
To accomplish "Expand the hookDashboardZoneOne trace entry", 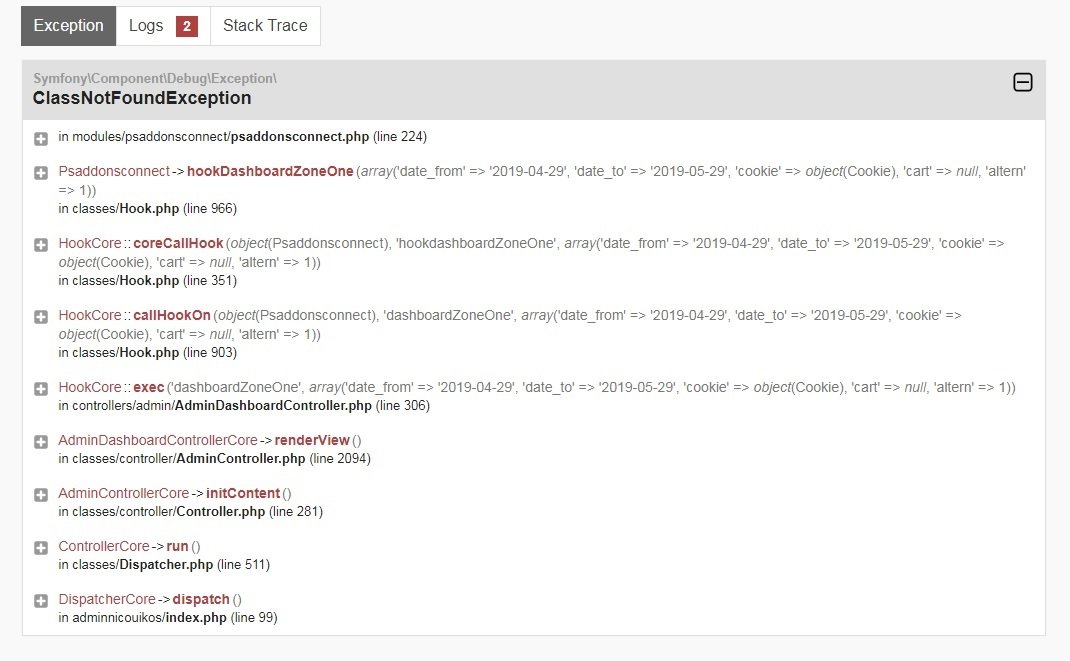I will point(41,173).
